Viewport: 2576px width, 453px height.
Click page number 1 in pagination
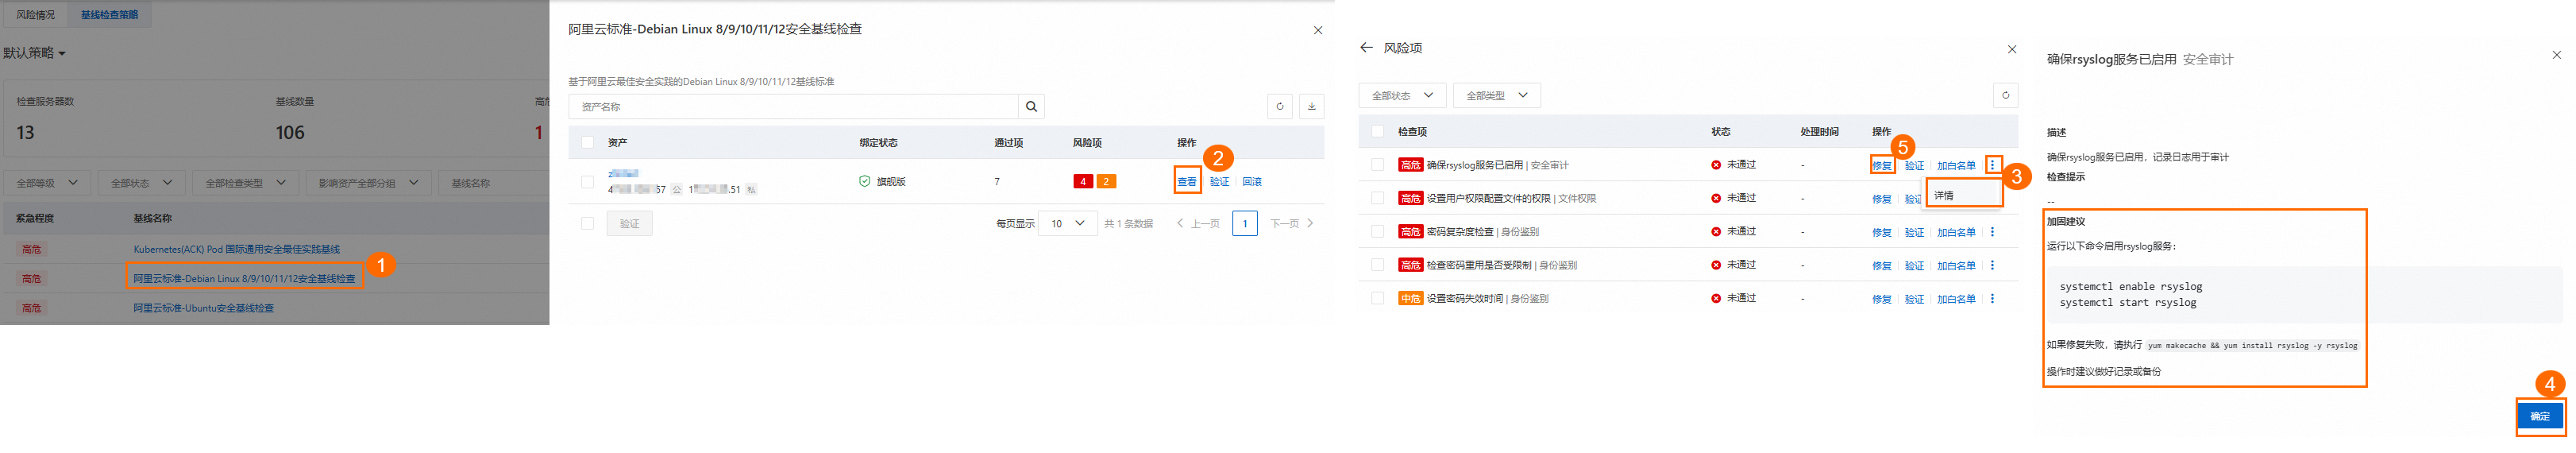(1244, 223)
